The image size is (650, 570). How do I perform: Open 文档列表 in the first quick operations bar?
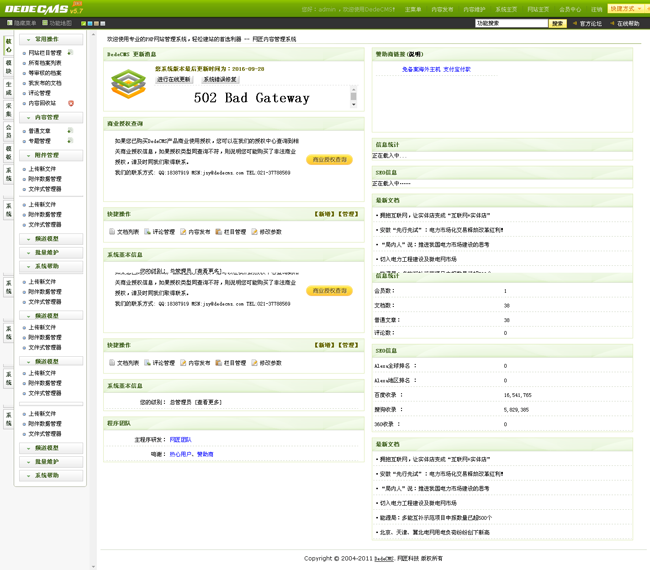pos(124,232)
